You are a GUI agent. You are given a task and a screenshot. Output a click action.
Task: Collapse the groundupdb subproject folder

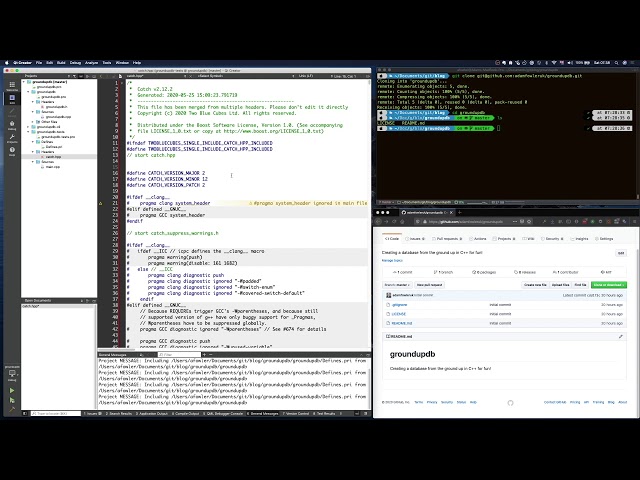(x=28, y=92)
